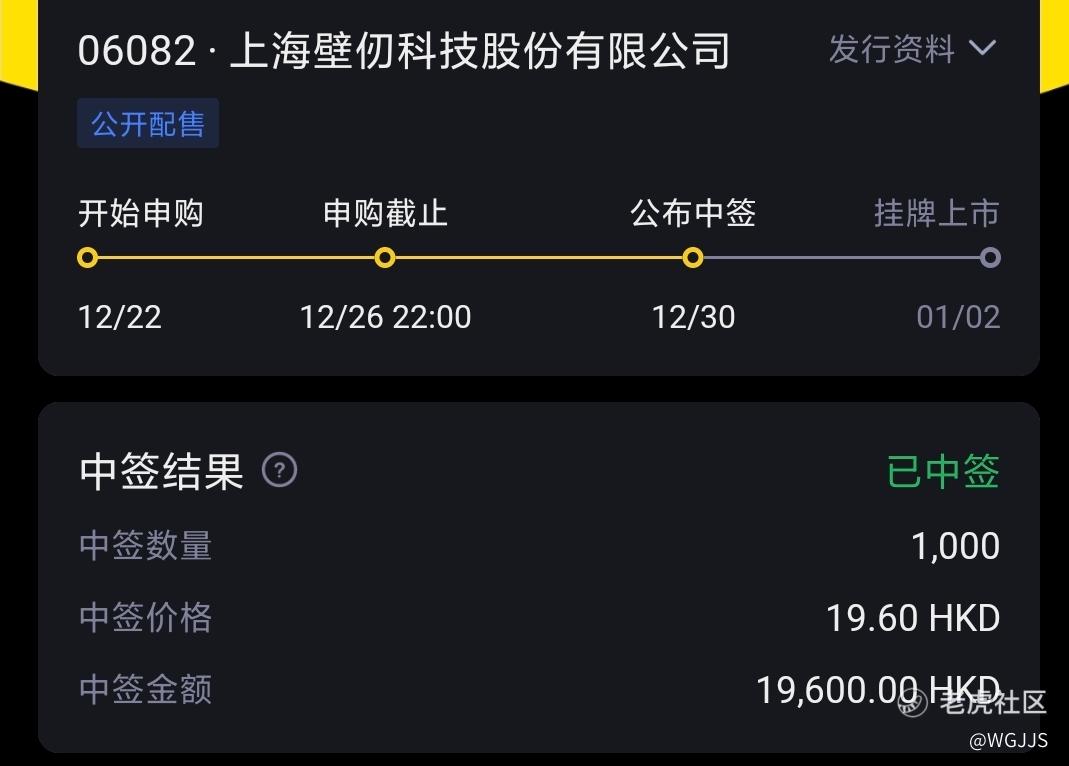Screen dimensions: 1069x766
Task: Click the 中签金额 amount 19,600.00 HKD
Action: point(877,690)
